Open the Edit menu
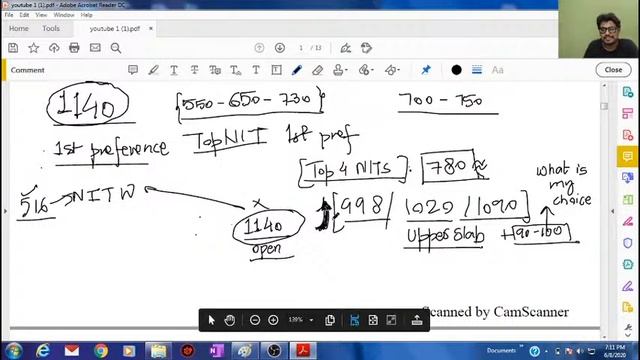640x360 pixels. pos(24,15)
